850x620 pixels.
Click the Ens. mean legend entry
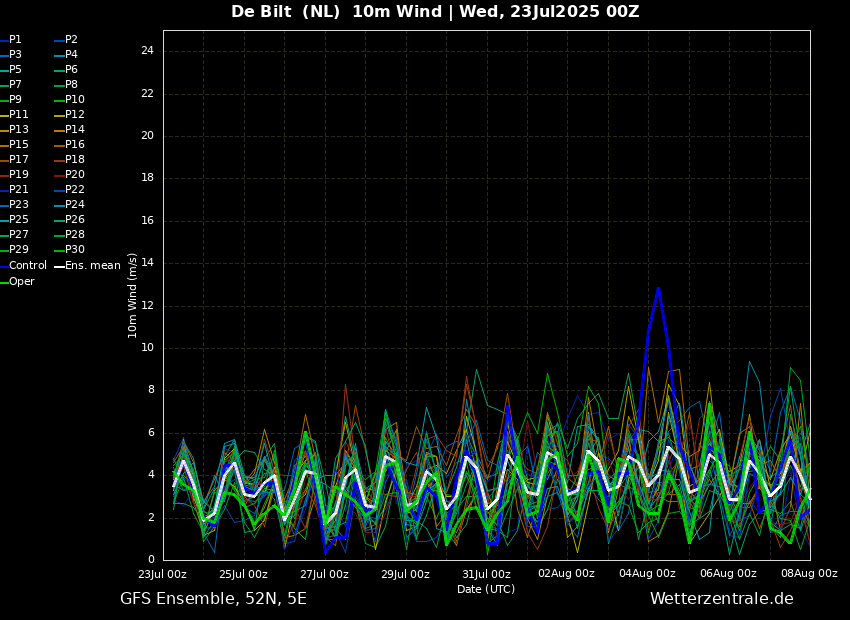[92, 266]
